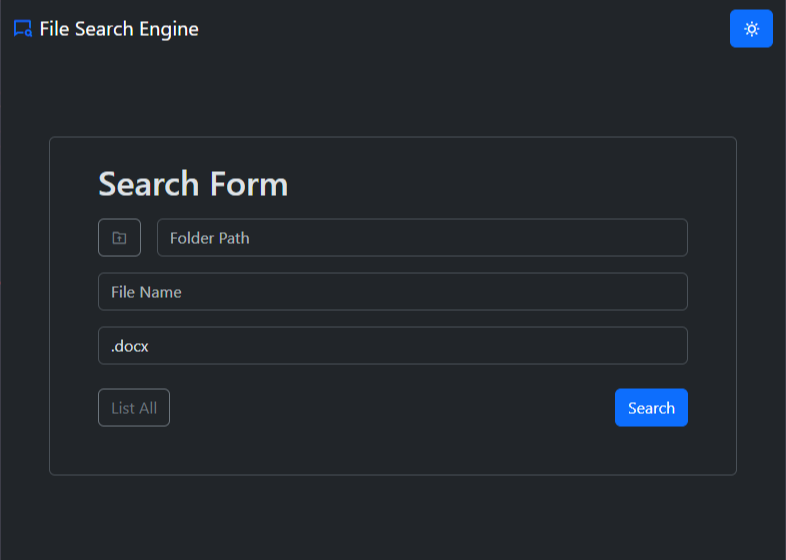The width and height of the screenshot is (786, 560).
Task: Toggle light mode with the sun icon
Action: 751,29
